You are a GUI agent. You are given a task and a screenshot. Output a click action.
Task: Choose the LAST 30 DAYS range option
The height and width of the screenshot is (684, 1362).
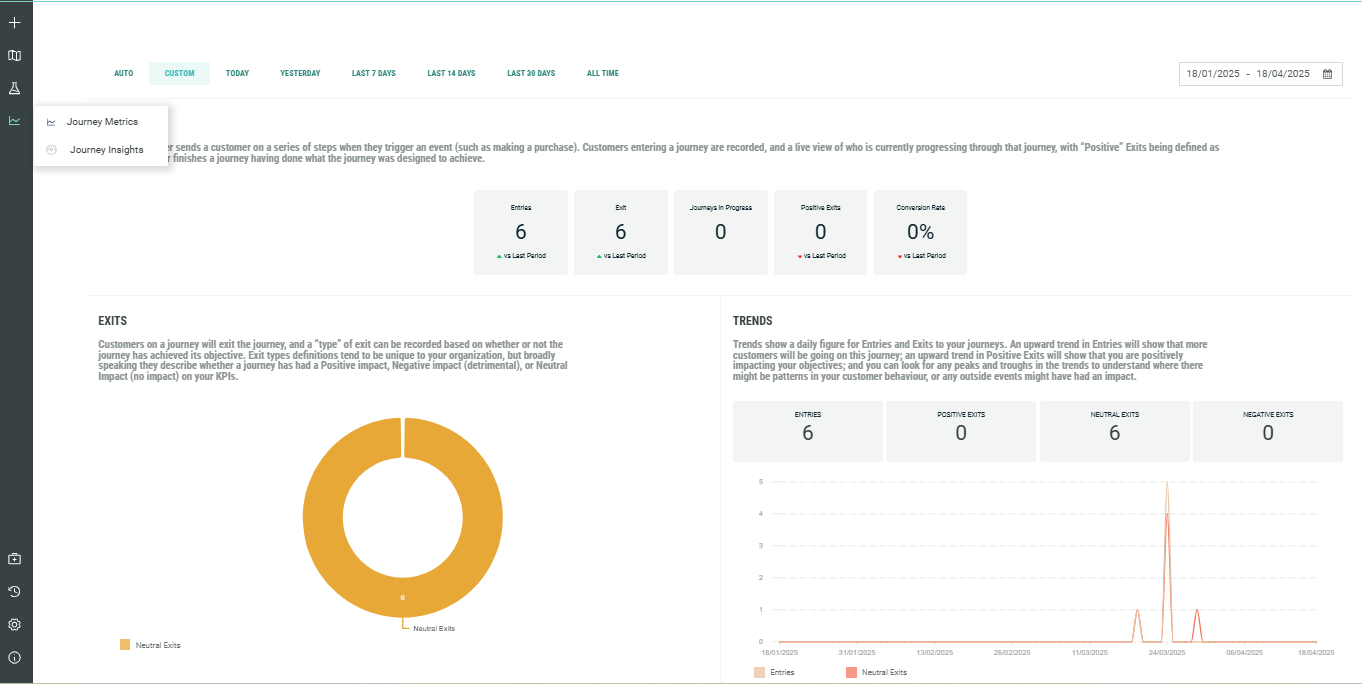(530, 74)
